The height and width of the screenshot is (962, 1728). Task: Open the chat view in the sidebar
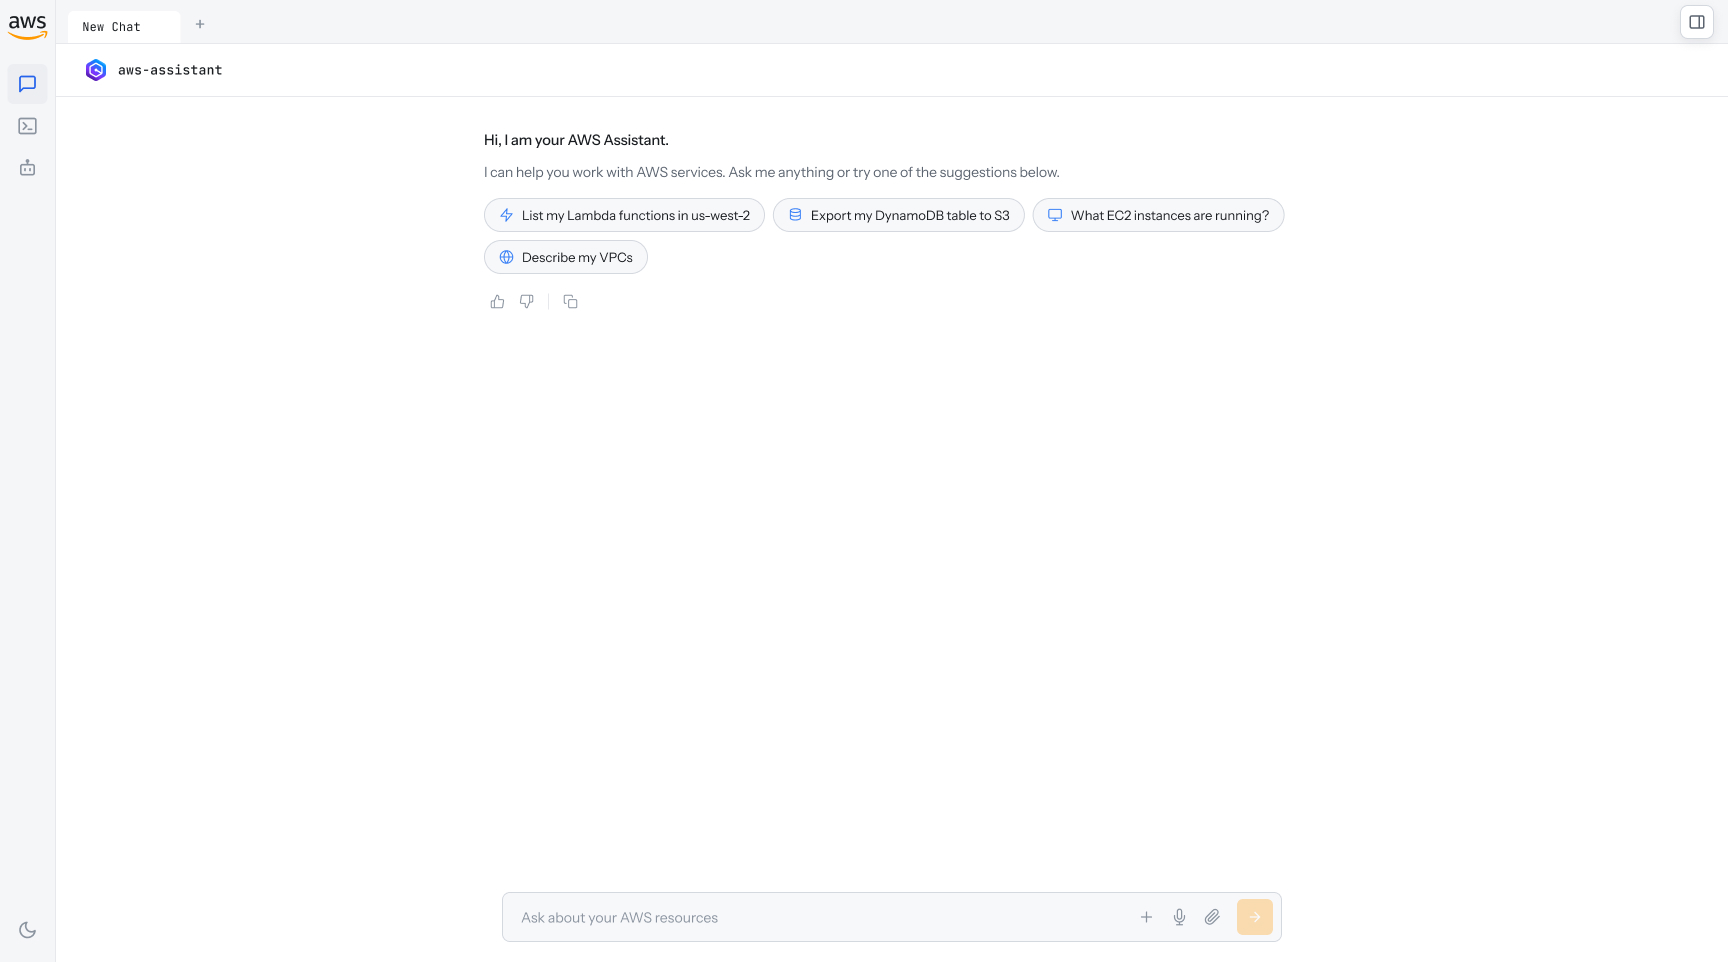(28, 84)
